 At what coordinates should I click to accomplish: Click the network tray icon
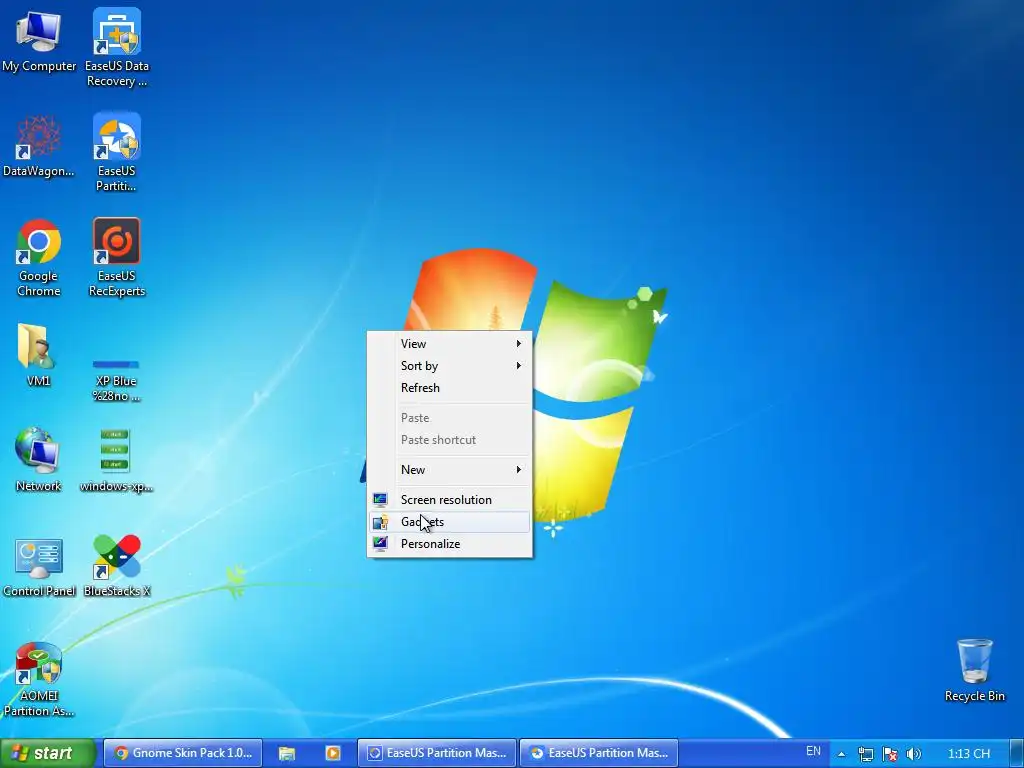[x=865, y=754]
